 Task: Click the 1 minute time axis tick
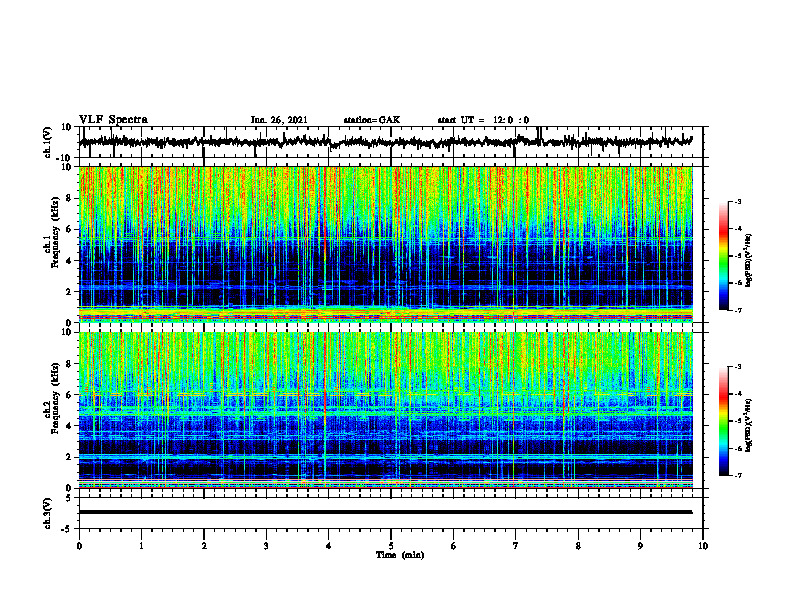coord(141,546)
